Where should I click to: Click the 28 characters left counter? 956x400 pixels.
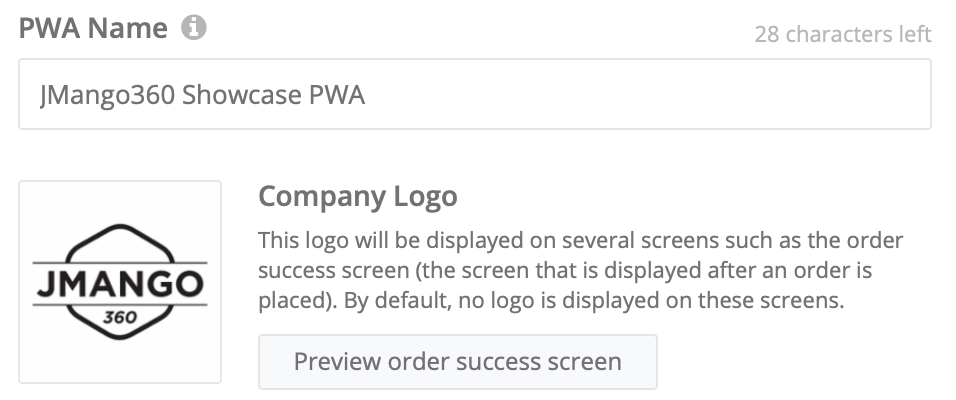coord(842,34)
